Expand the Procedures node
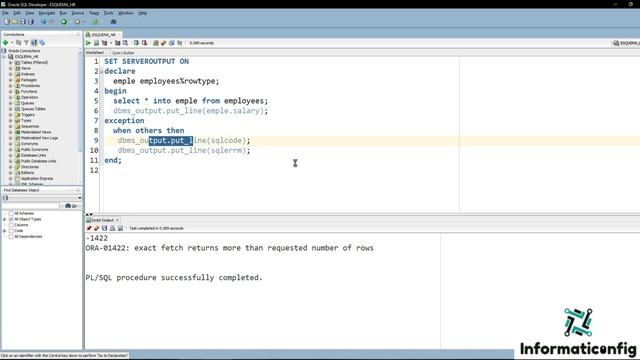This screenshot has width=640, height=360. [x=11, y=86]
